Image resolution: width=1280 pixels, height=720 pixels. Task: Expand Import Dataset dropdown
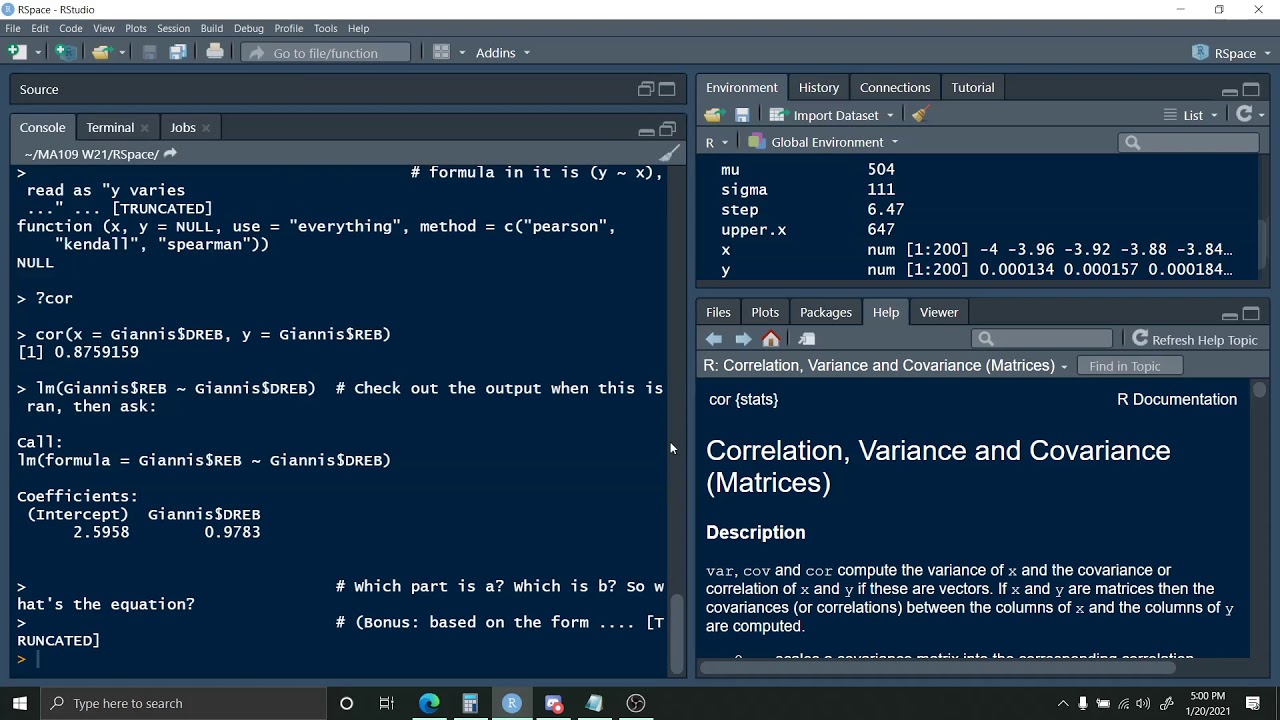[831, 115]
